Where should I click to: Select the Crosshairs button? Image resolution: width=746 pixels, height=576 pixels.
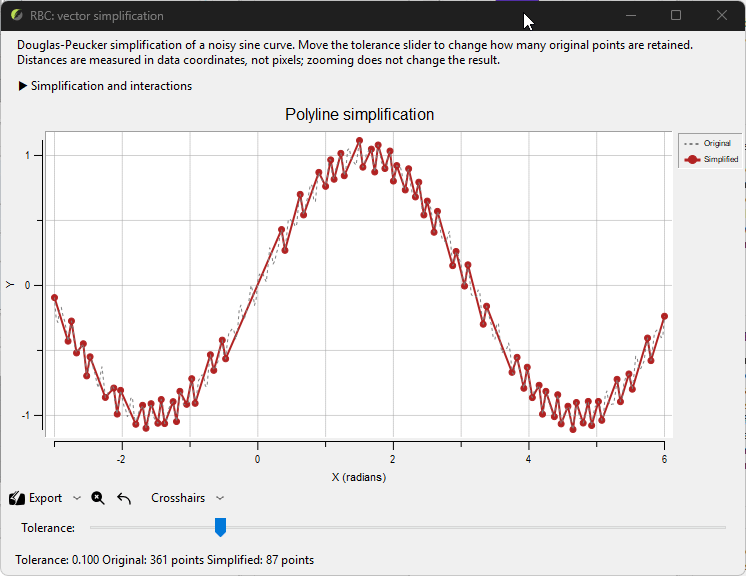coord(178,498)
